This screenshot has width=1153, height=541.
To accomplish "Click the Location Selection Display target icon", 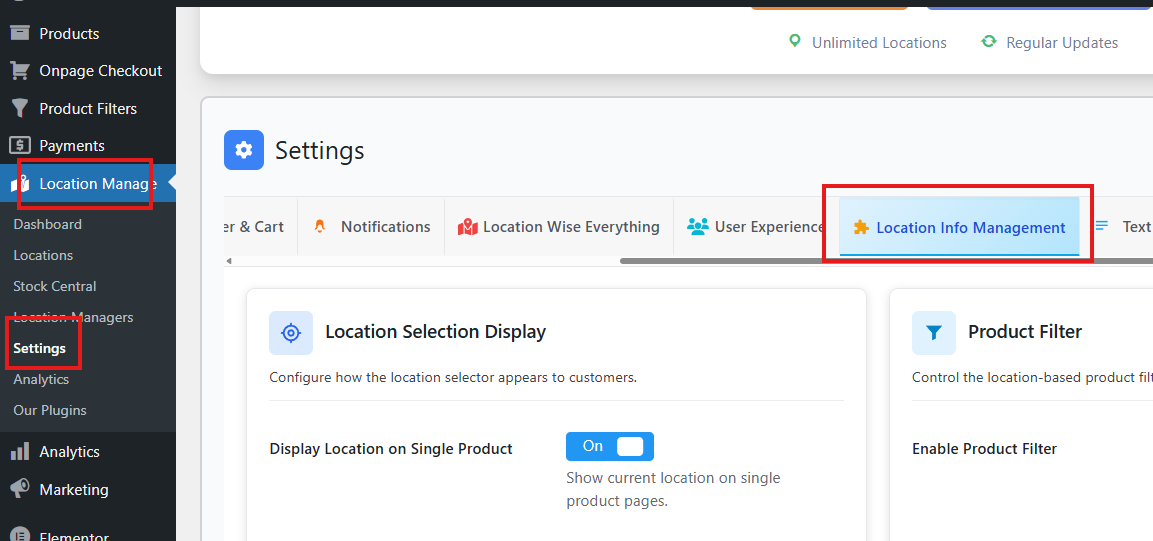I will coord(291,333).
